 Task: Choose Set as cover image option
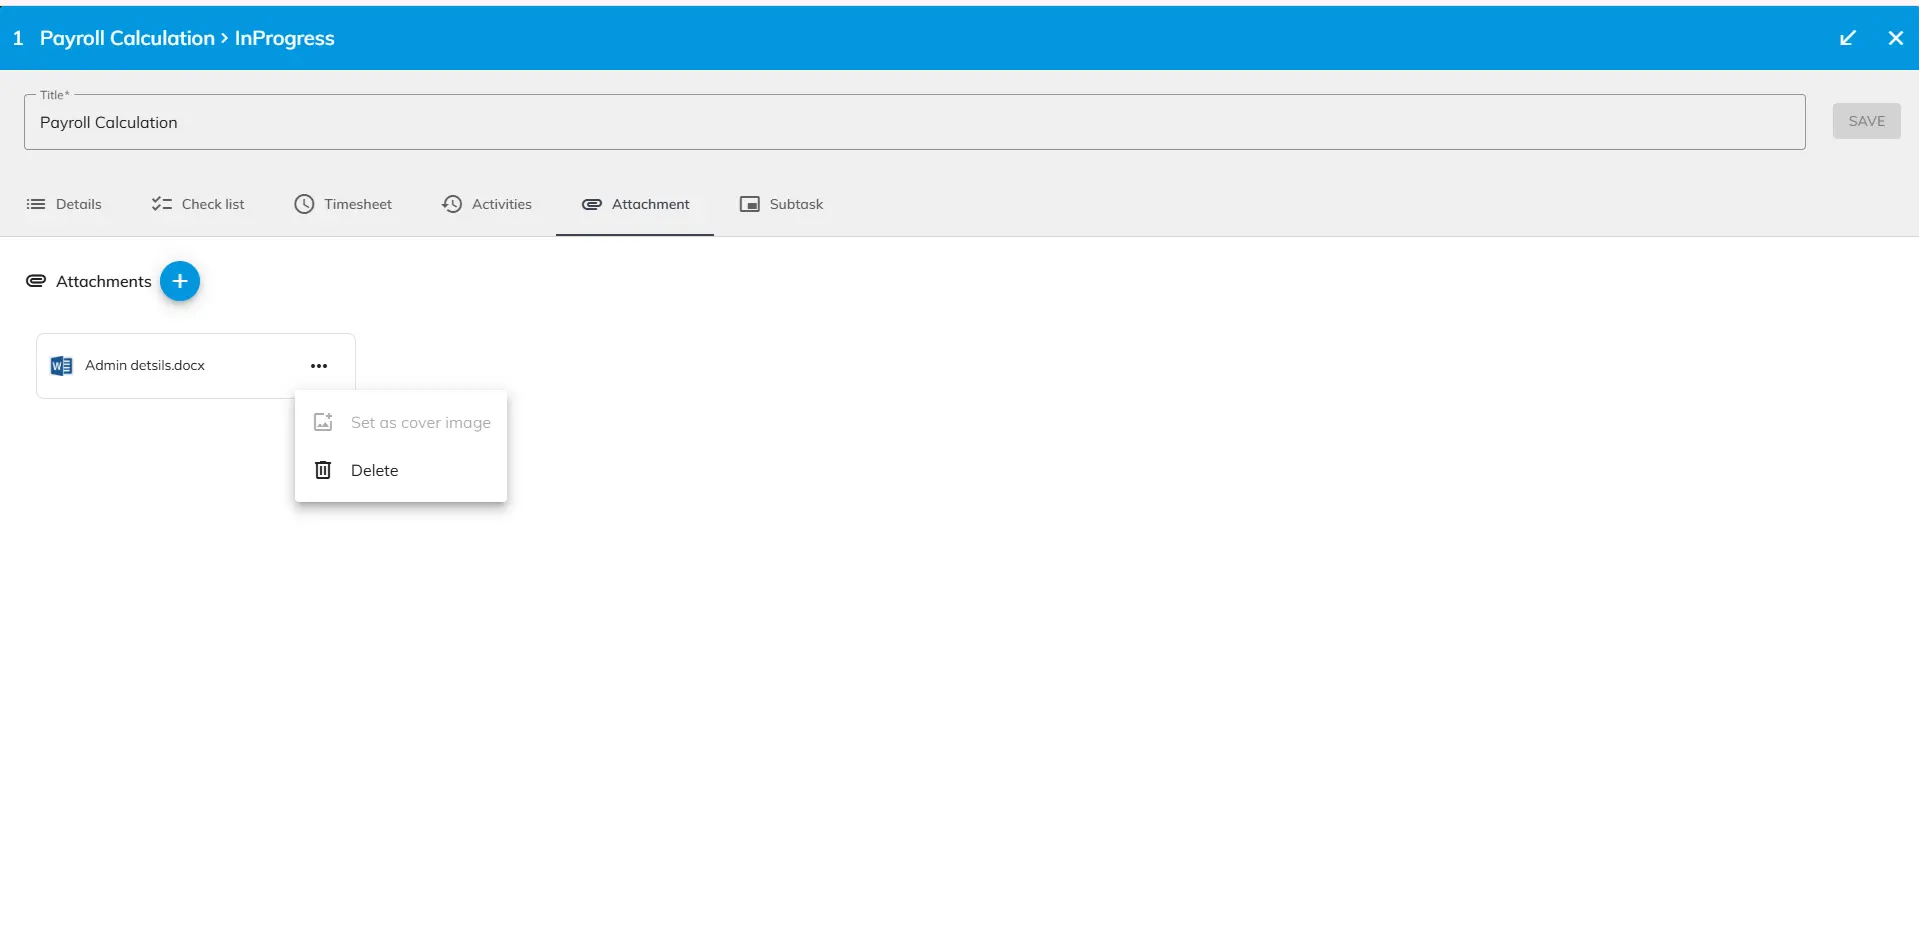[x=420, y=423]
